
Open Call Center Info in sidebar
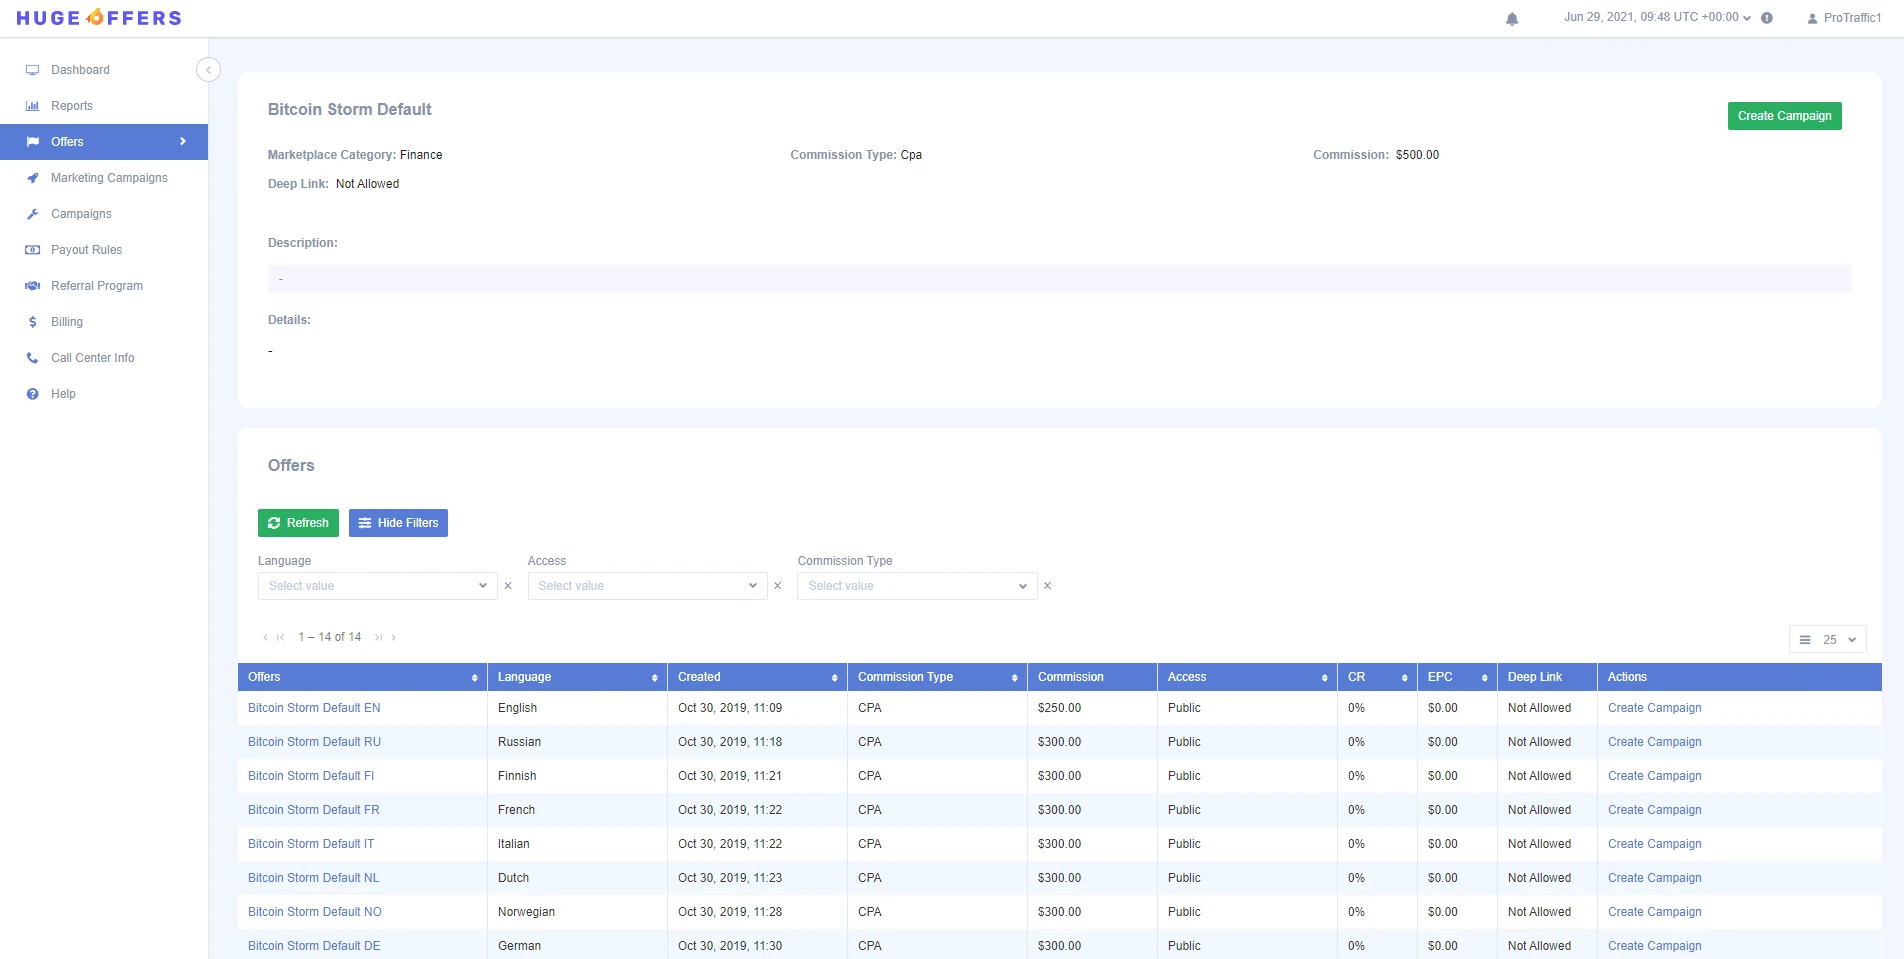click(x=92, y=358)
